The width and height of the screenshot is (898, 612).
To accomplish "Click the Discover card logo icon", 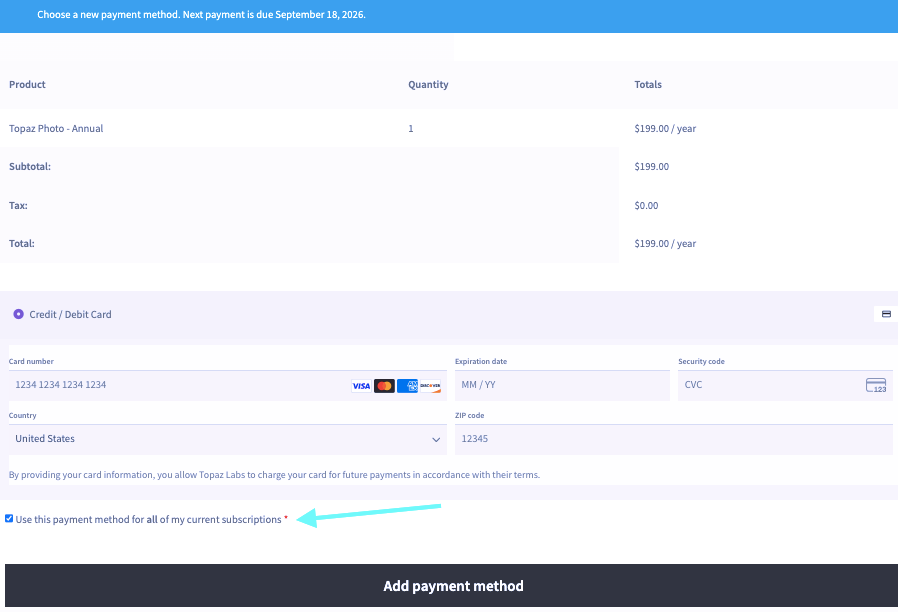I will (x=430, y=386).
